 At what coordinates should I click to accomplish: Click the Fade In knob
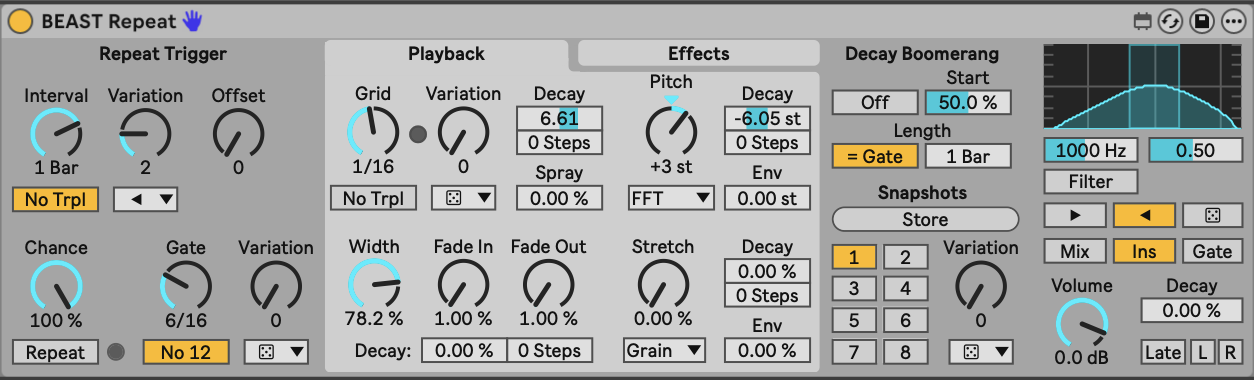pos(463,284)
